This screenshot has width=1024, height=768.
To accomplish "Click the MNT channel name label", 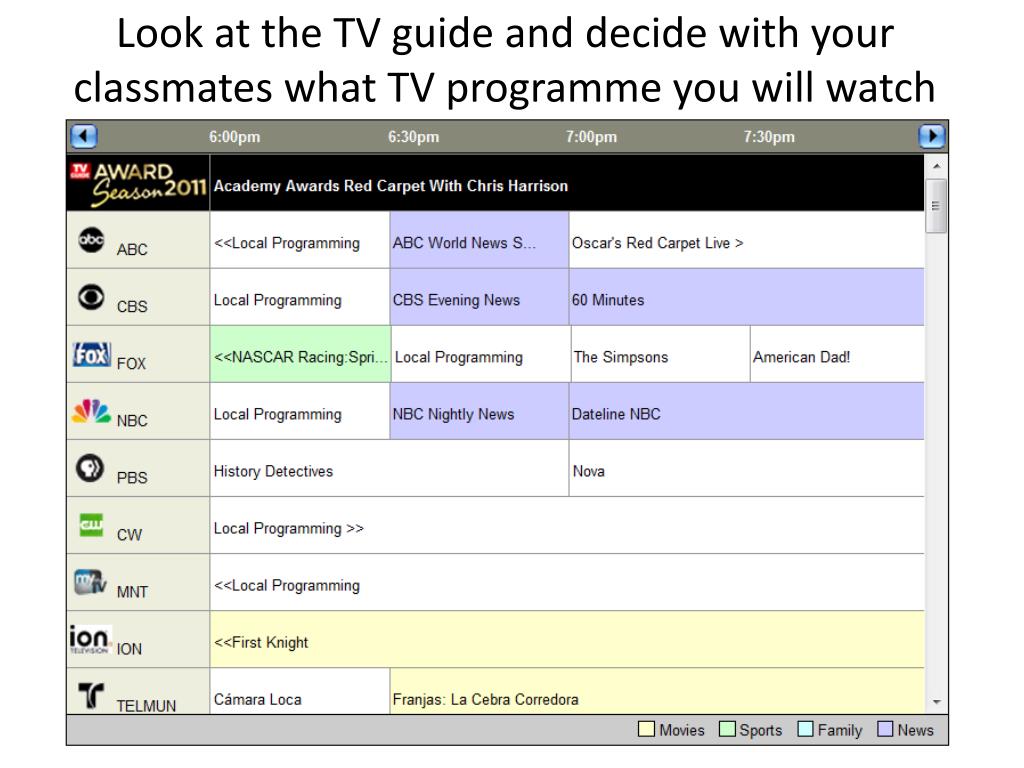I will 132,592.
